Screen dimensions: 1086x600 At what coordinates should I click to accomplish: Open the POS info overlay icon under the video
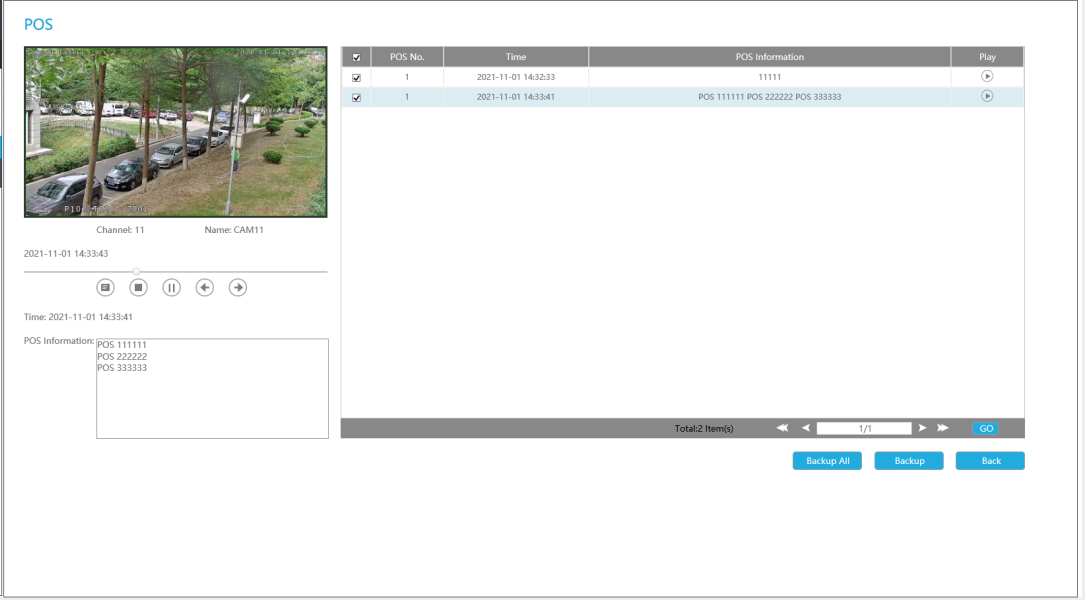(x=105, y=288)
